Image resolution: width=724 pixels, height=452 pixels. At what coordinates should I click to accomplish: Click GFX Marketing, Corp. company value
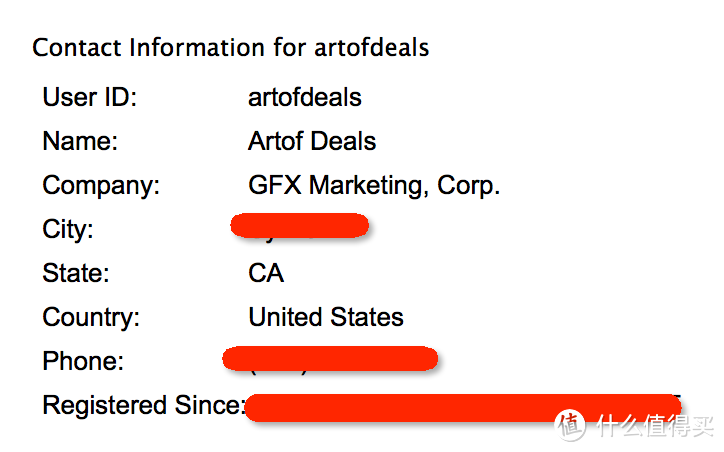(x=374, y=186)
